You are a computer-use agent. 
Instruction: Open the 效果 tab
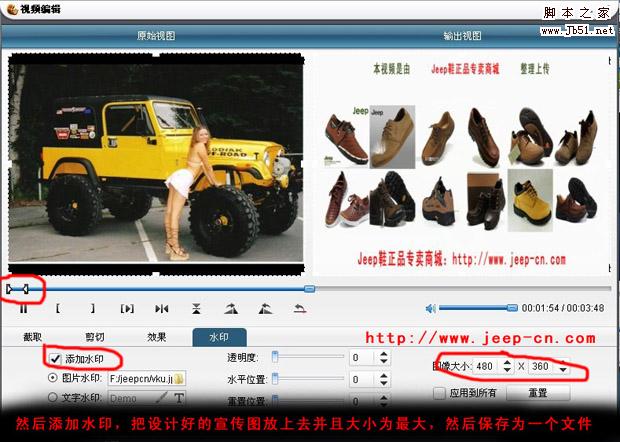pos(156,337)
